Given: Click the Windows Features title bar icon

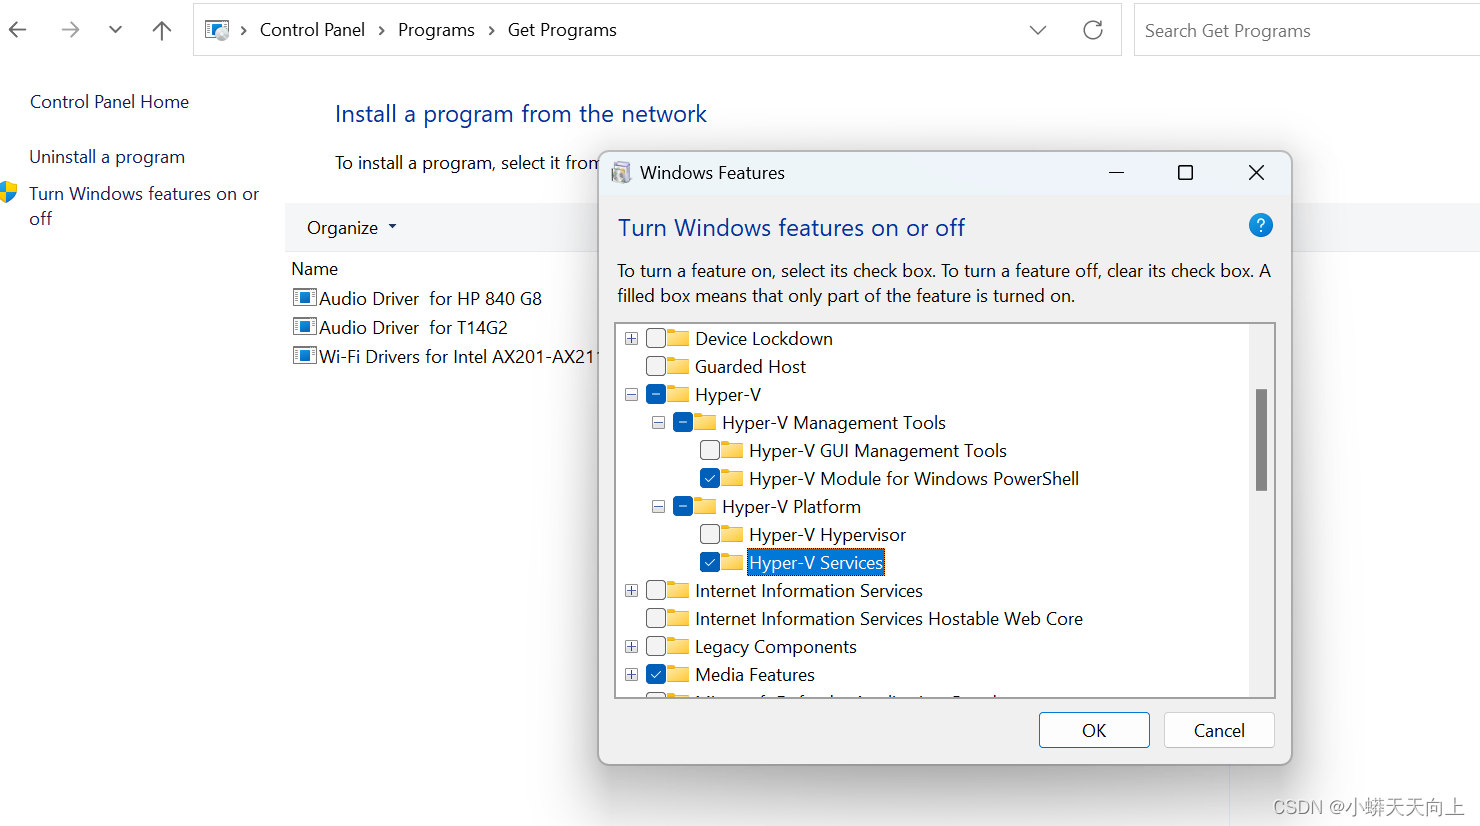Looking at the screenshot, I should click(621, 172).
